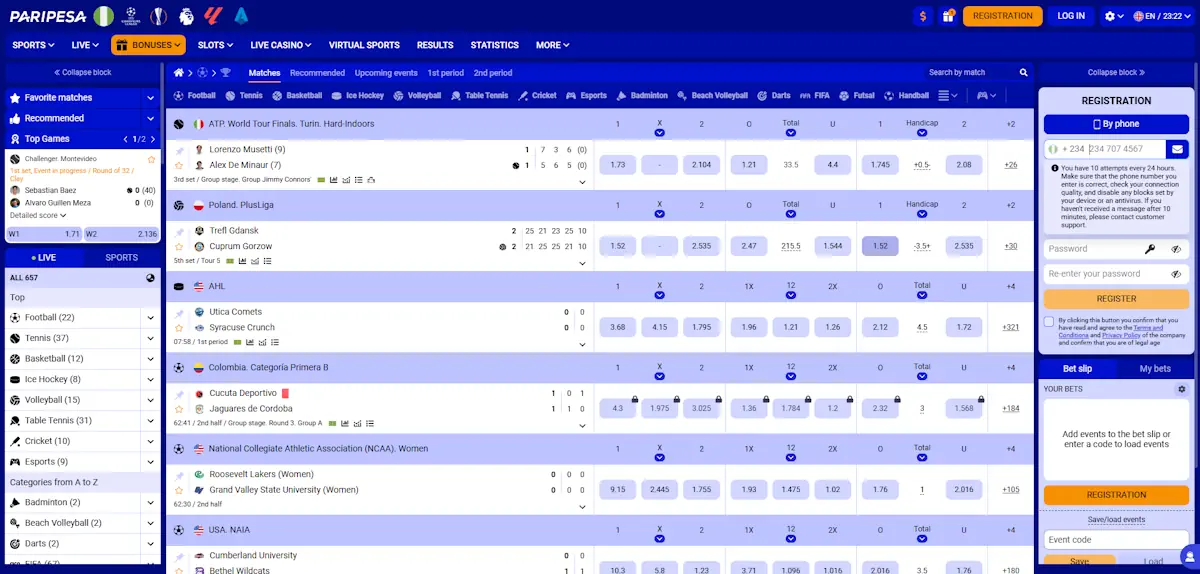Image resolution: width=1200 pixels, height=574 pixels.
Task: Add Alex De Minaur match to favorites
Action: coord(179,165)
